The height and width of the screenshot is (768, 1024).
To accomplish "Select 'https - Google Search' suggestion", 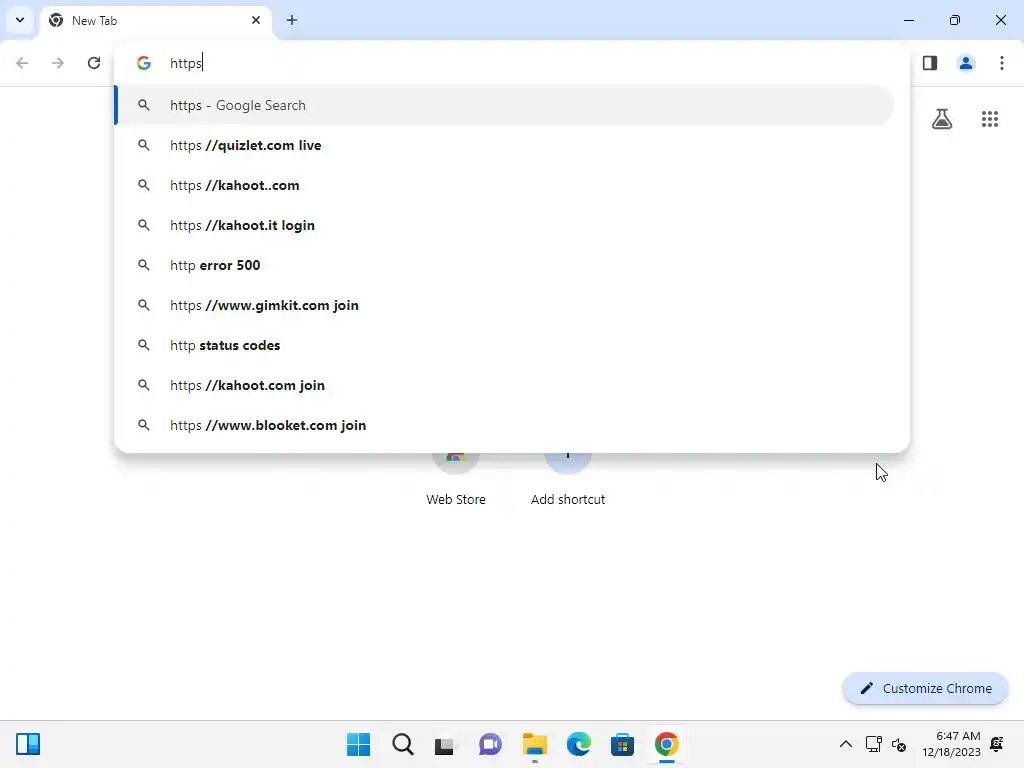I will point(504,105).
